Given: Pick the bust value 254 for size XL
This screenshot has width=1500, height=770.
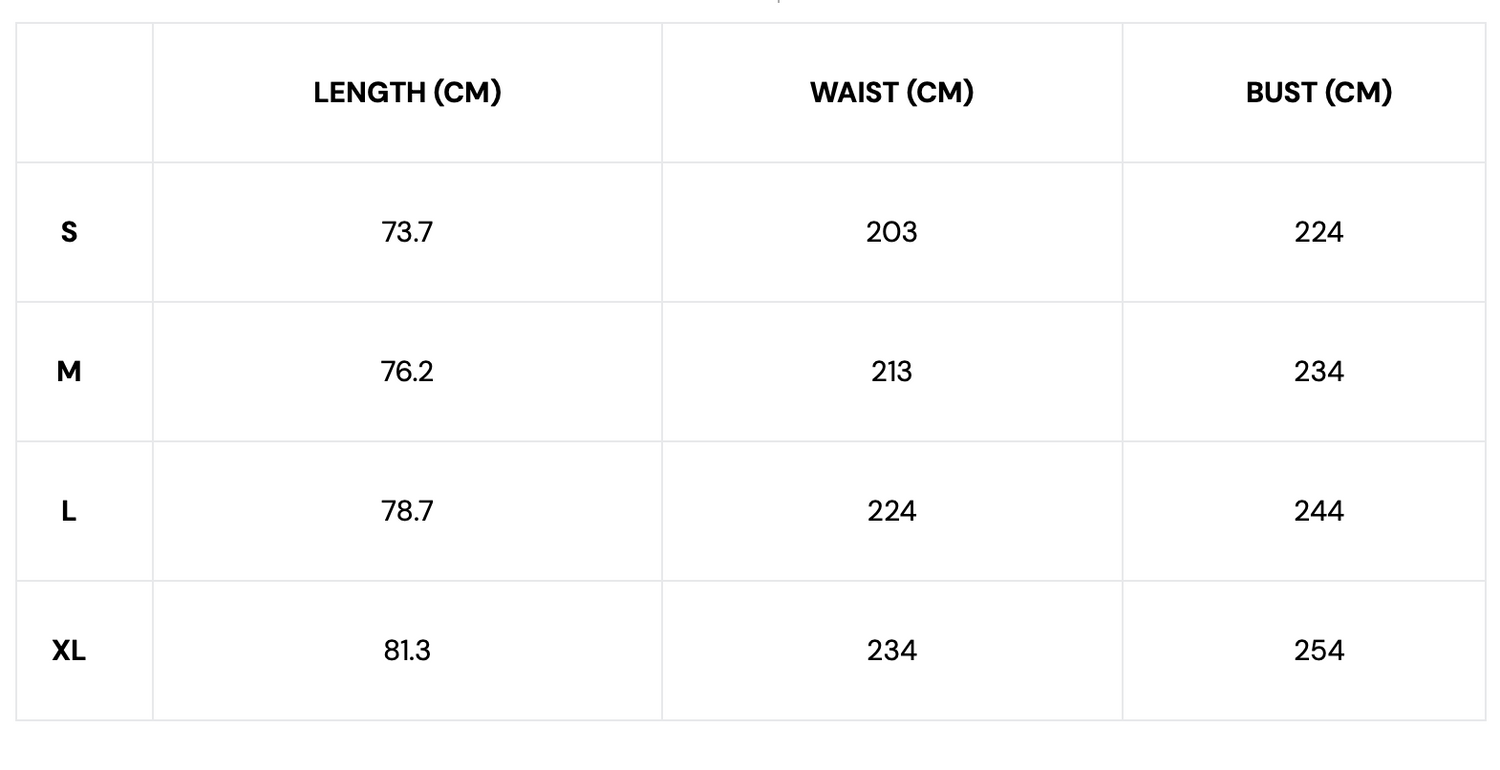Looking at the screenshot, I should [1318, 651].
